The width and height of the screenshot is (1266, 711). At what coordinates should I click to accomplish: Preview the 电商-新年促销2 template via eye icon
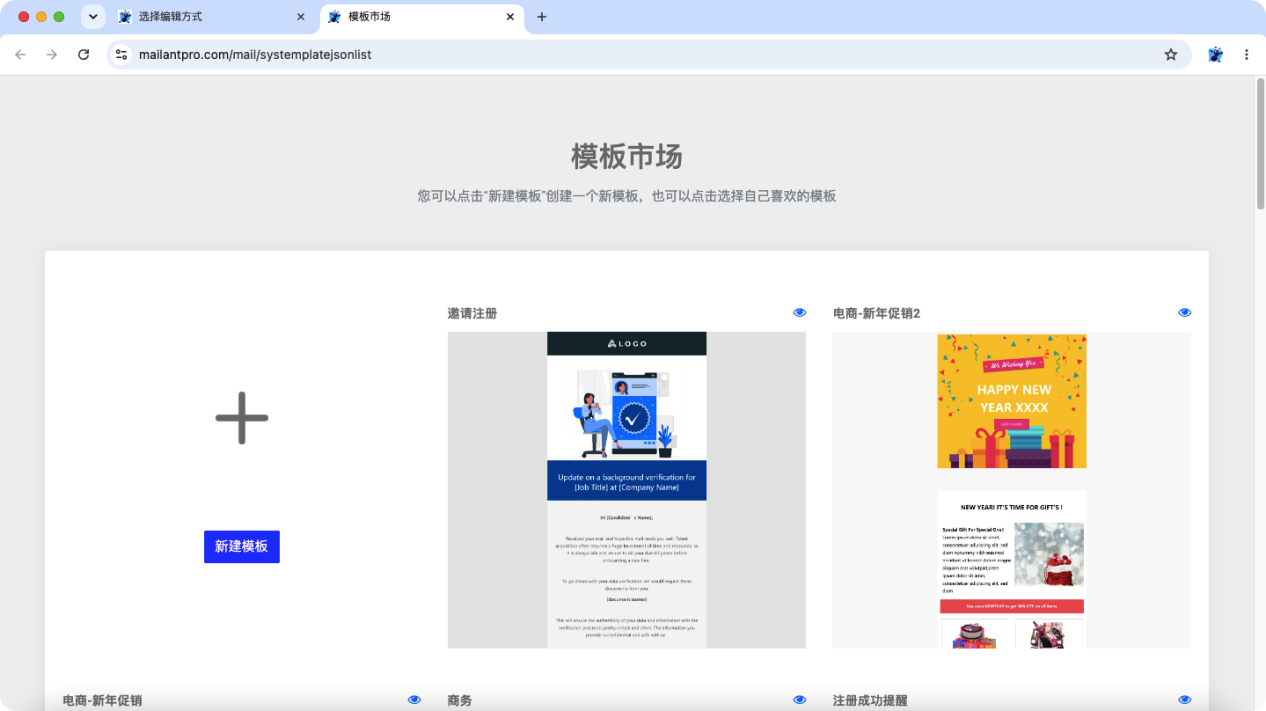click(1184, 313)
